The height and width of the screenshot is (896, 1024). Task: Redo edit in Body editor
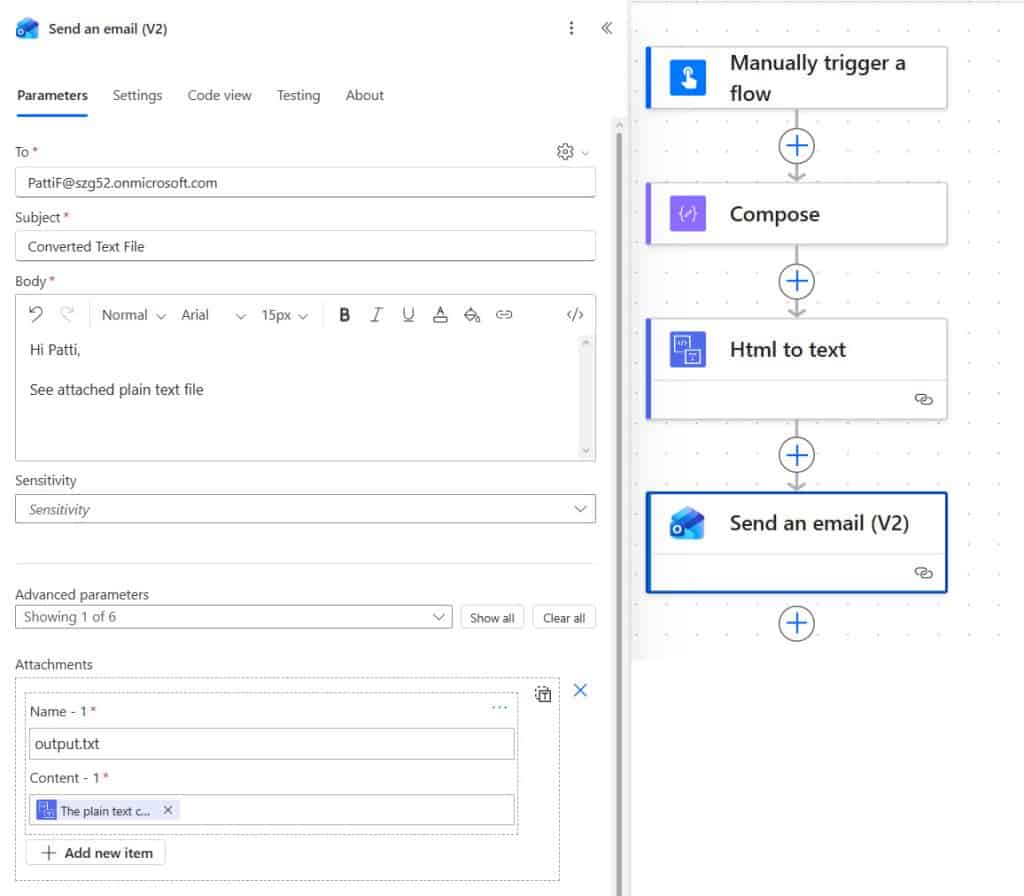(67, 315)
